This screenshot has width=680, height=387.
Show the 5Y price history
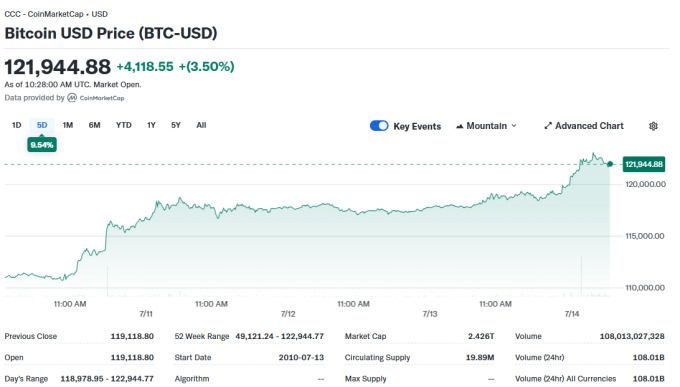click(176, 125)
